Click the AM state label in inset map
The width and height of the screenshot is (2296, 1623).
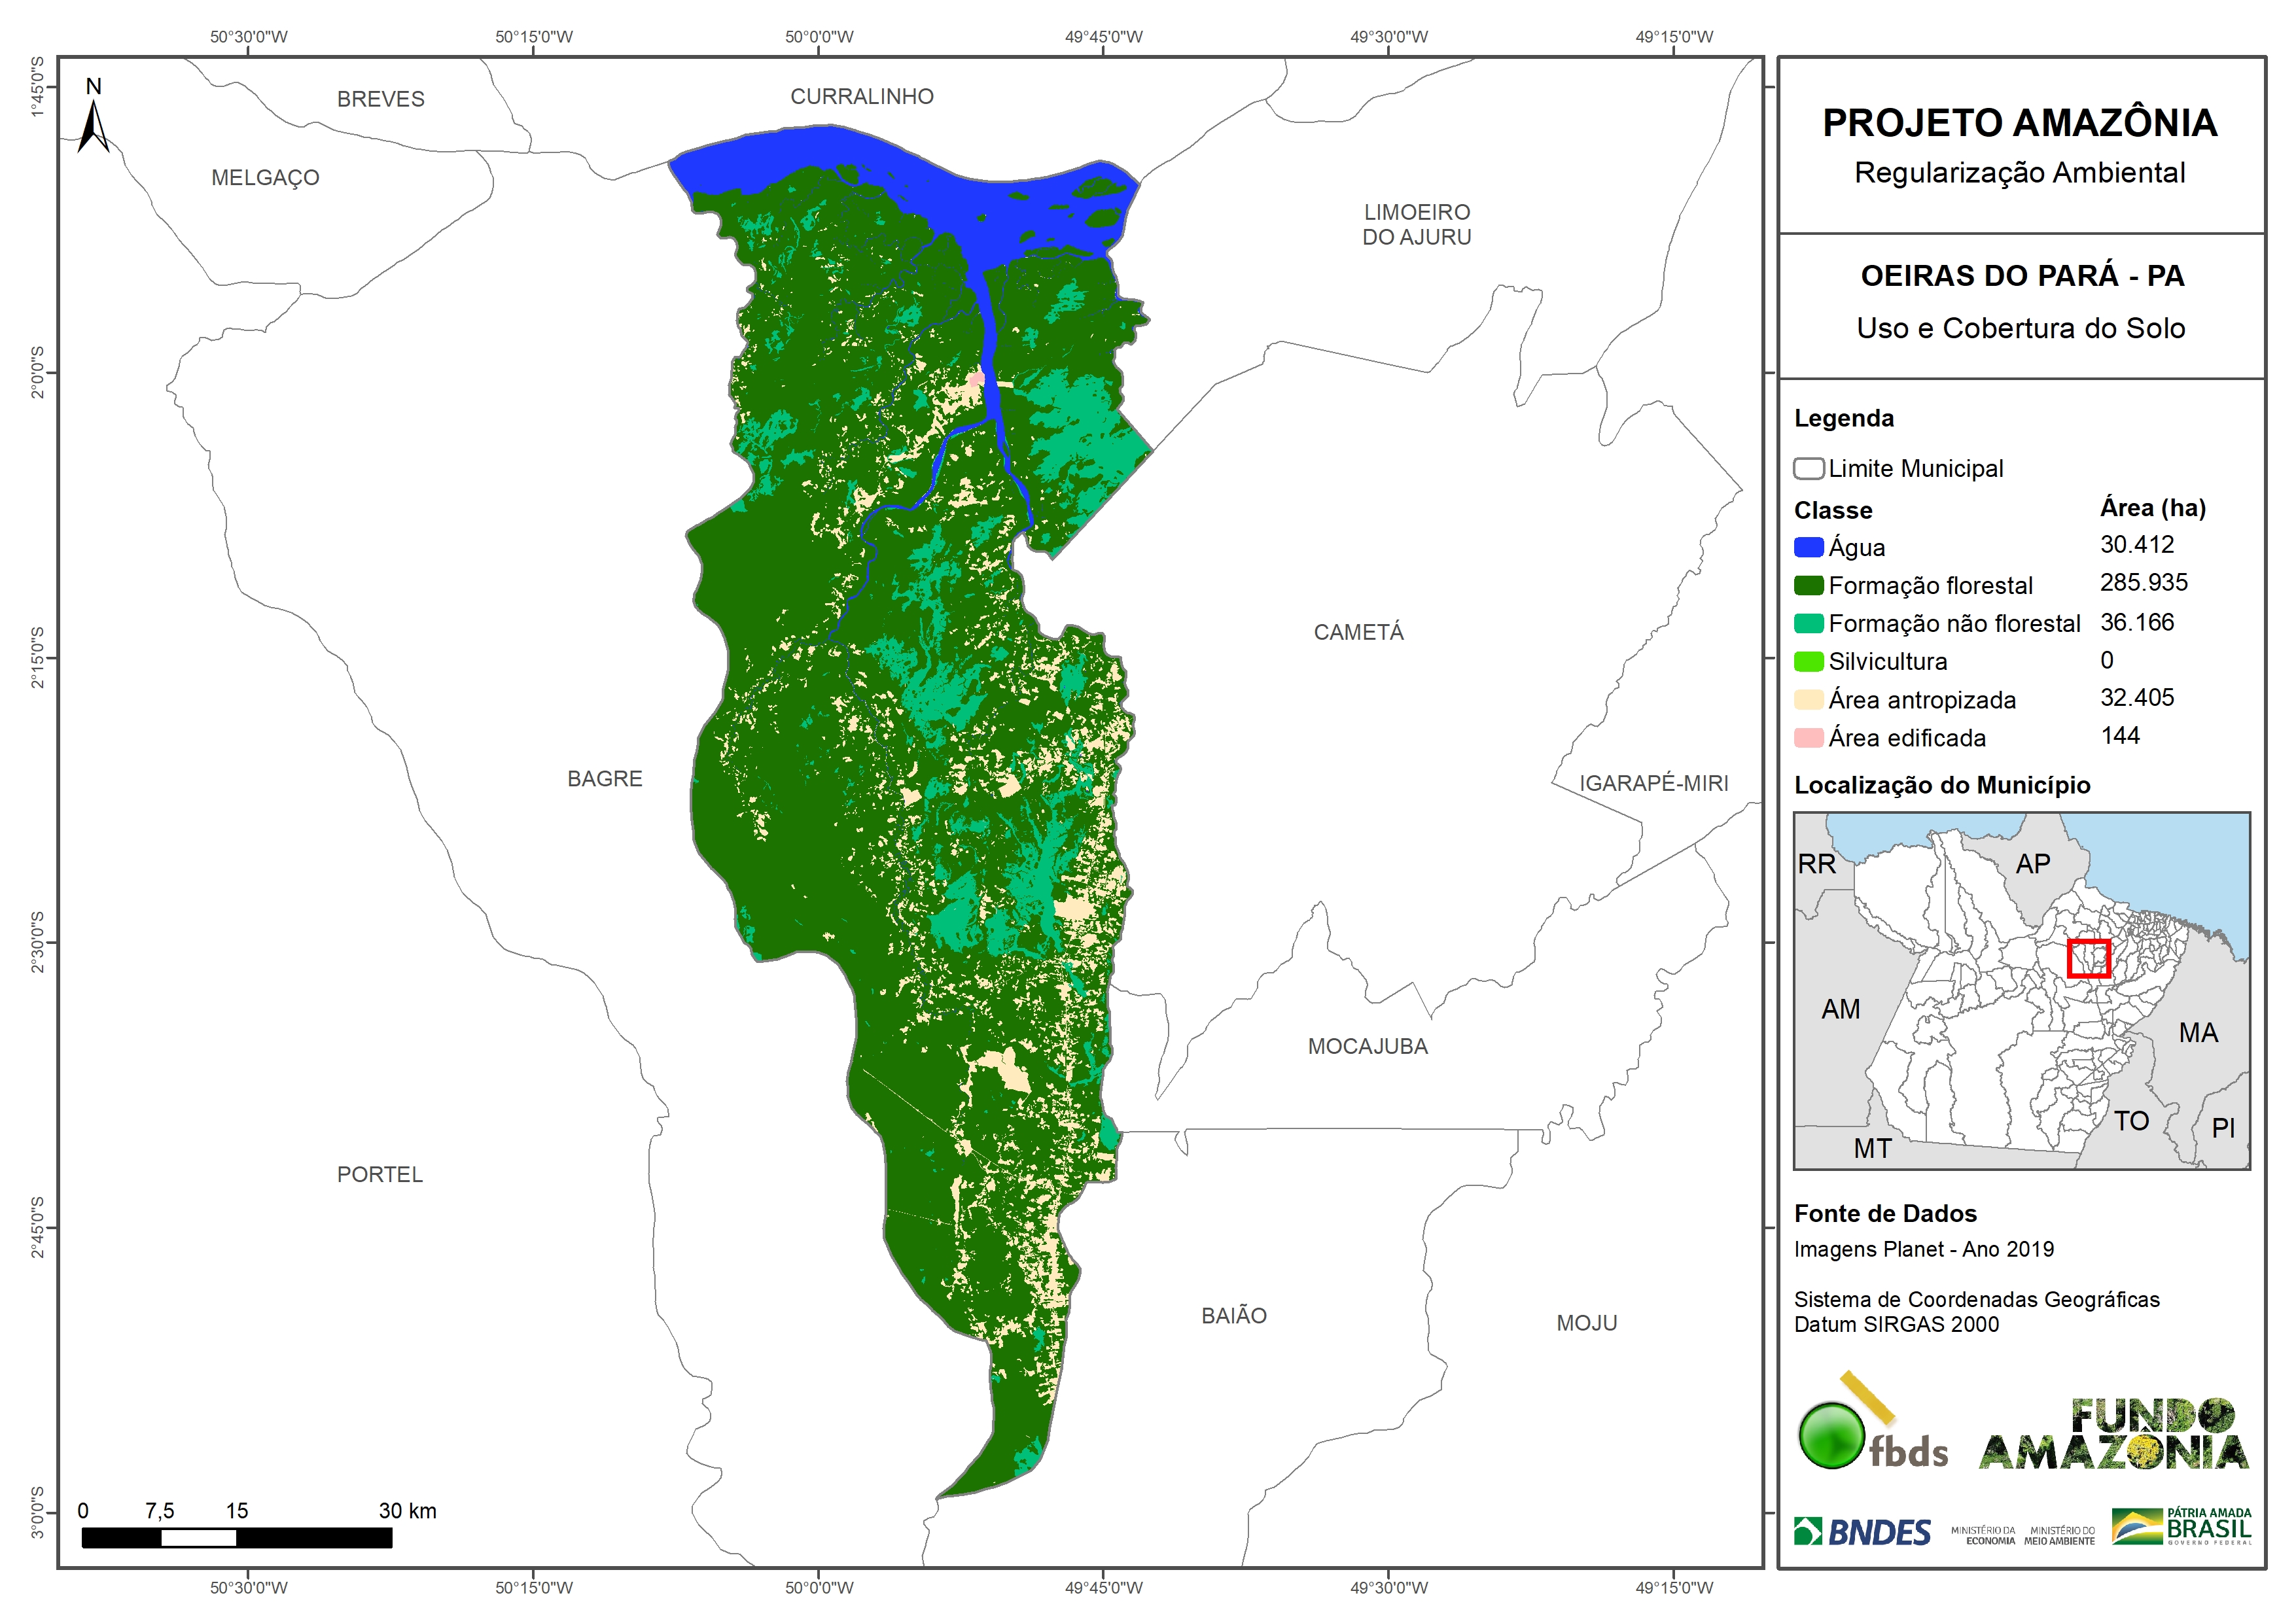click(1840, 1009)
